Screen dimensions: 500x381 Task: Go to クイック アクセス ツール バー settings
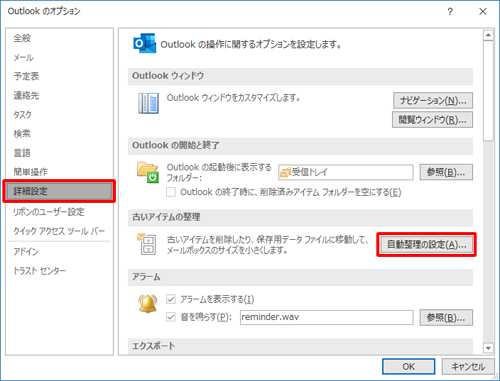pos(59,231)
